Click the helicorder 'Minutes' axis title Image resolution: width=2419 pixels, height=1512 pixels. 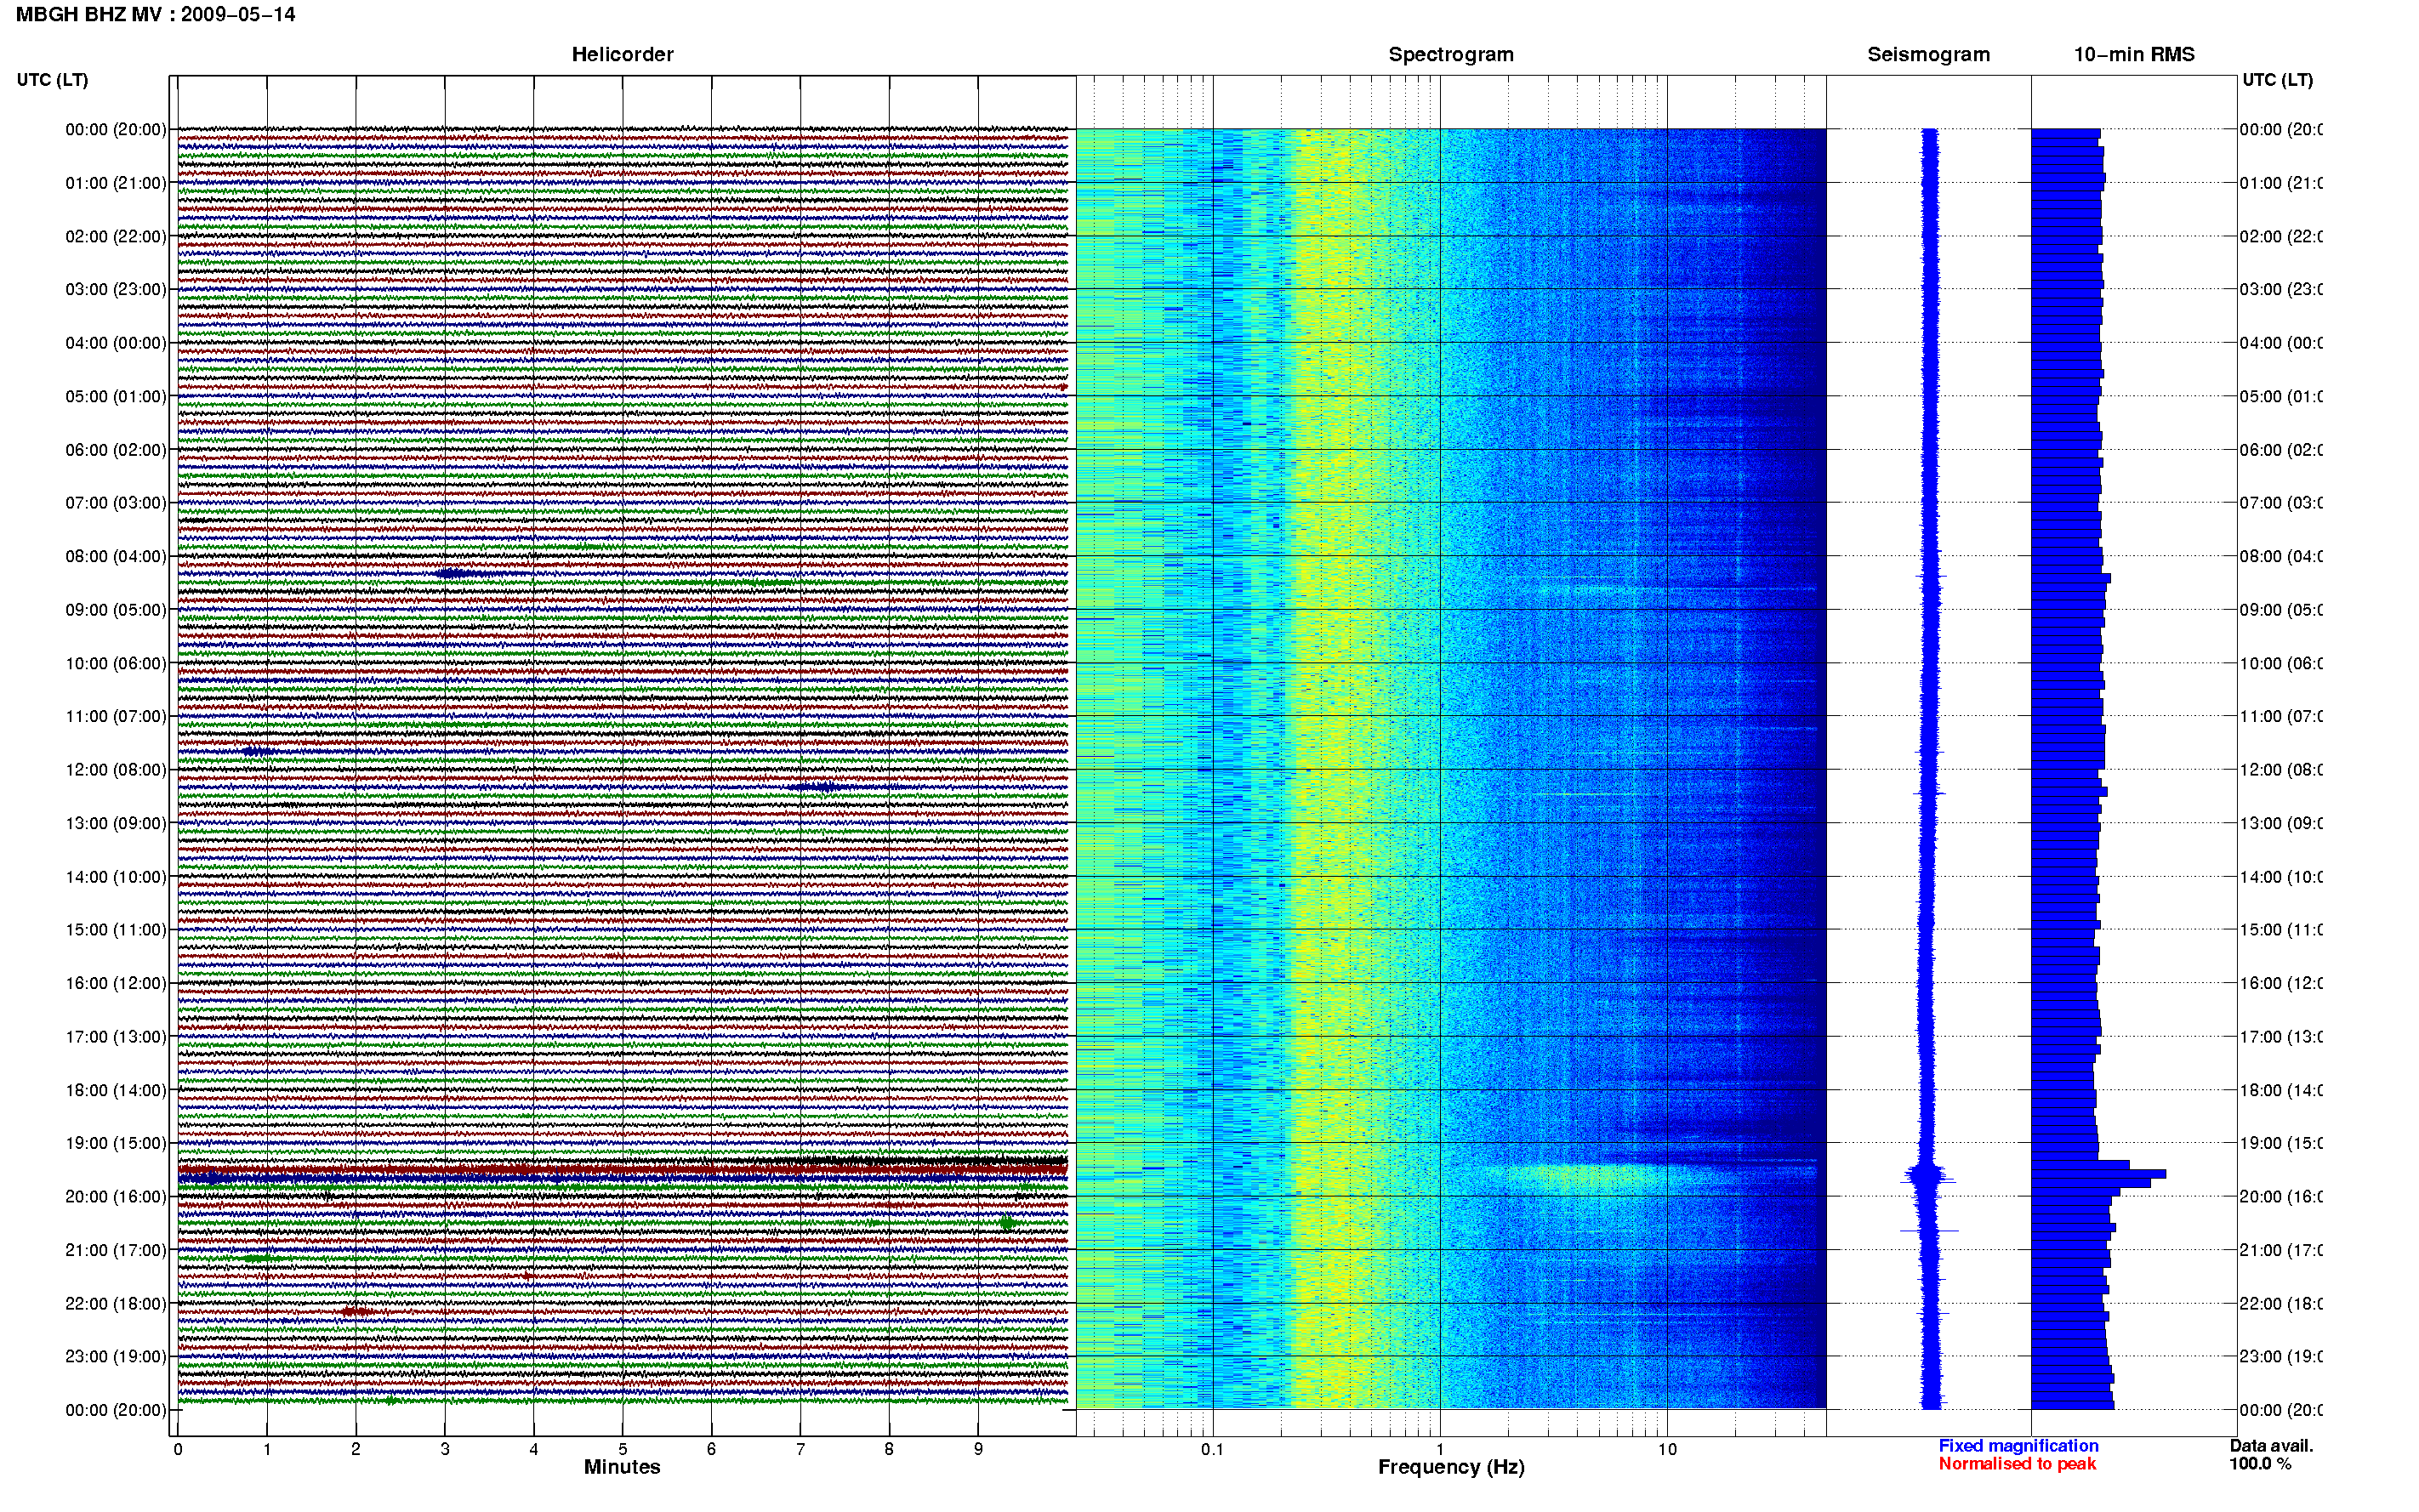coord(622,1467)
